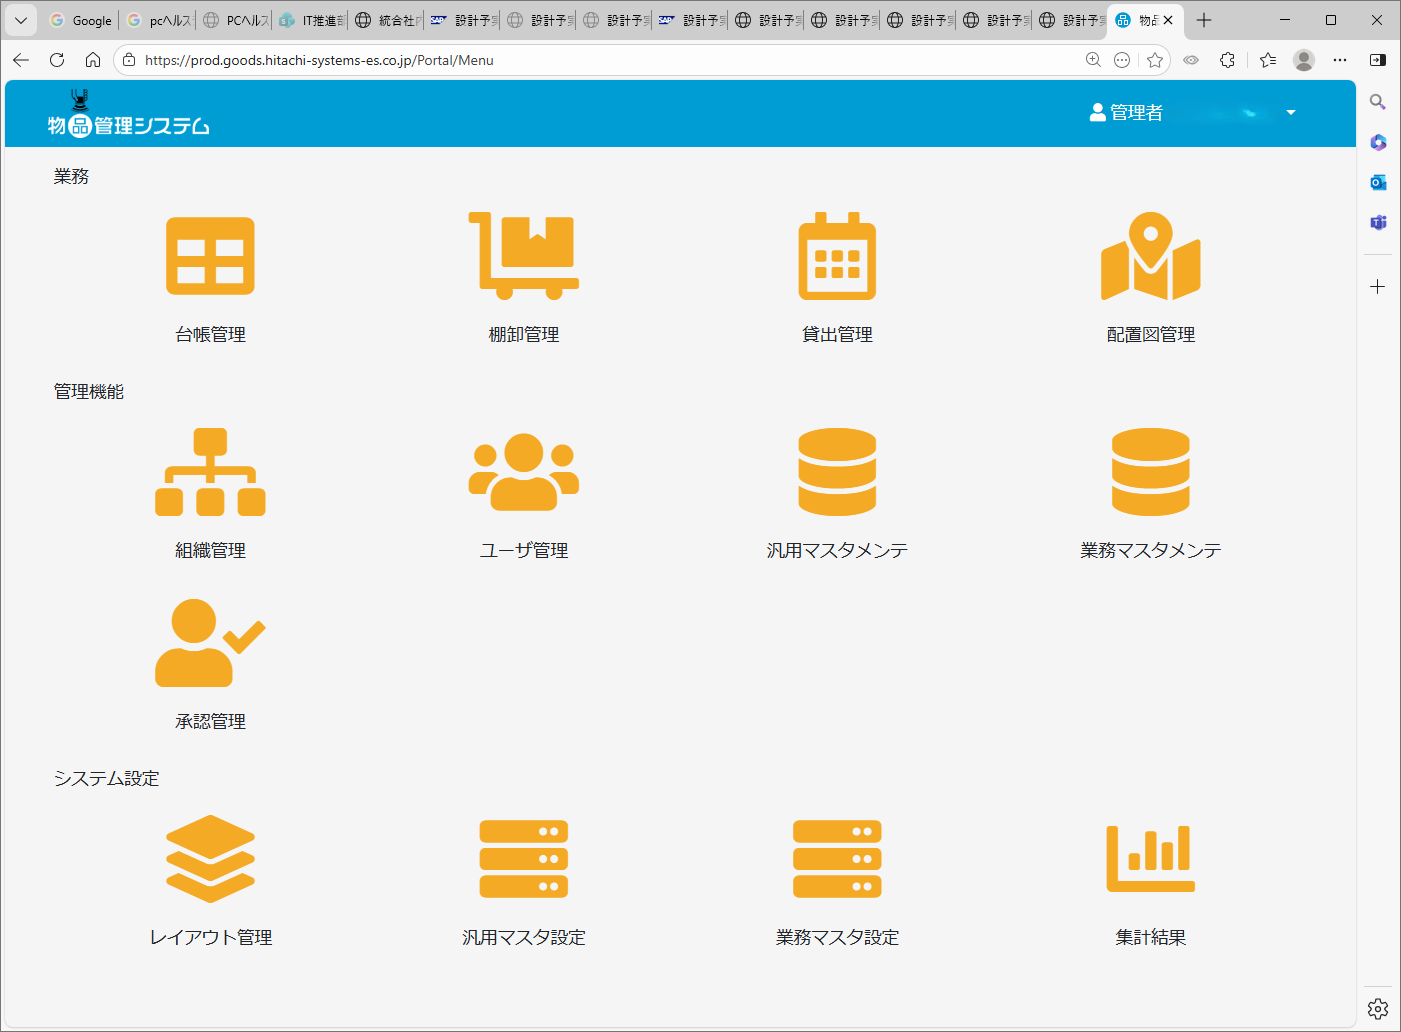
Task: Reload the page with the refresh button
Action: (57, 60)
